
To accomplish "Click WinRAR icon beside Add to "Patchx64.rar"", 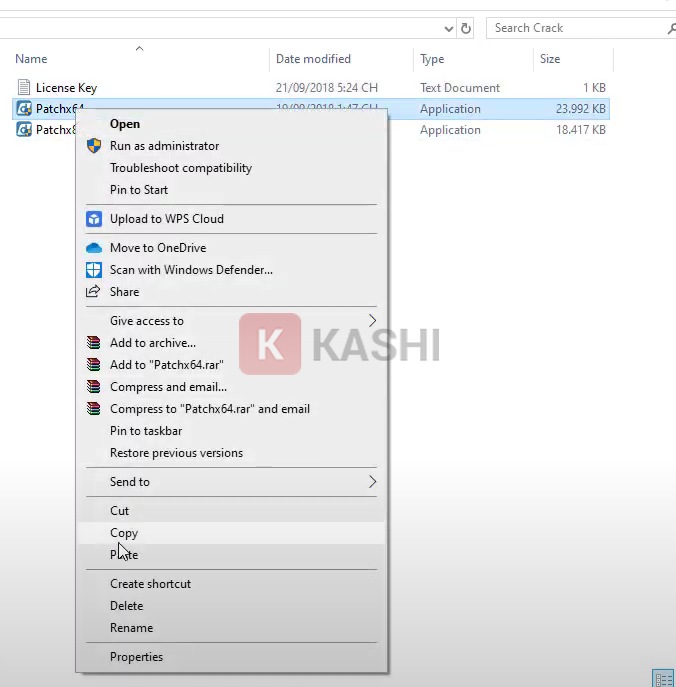I will pos(93,365).
